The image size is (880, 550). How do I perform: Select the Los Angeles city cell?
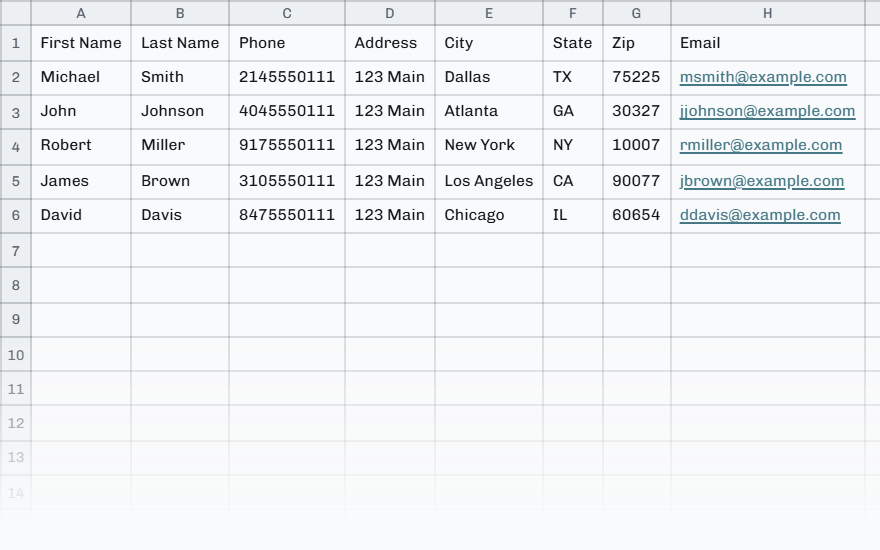coord(489,181)
